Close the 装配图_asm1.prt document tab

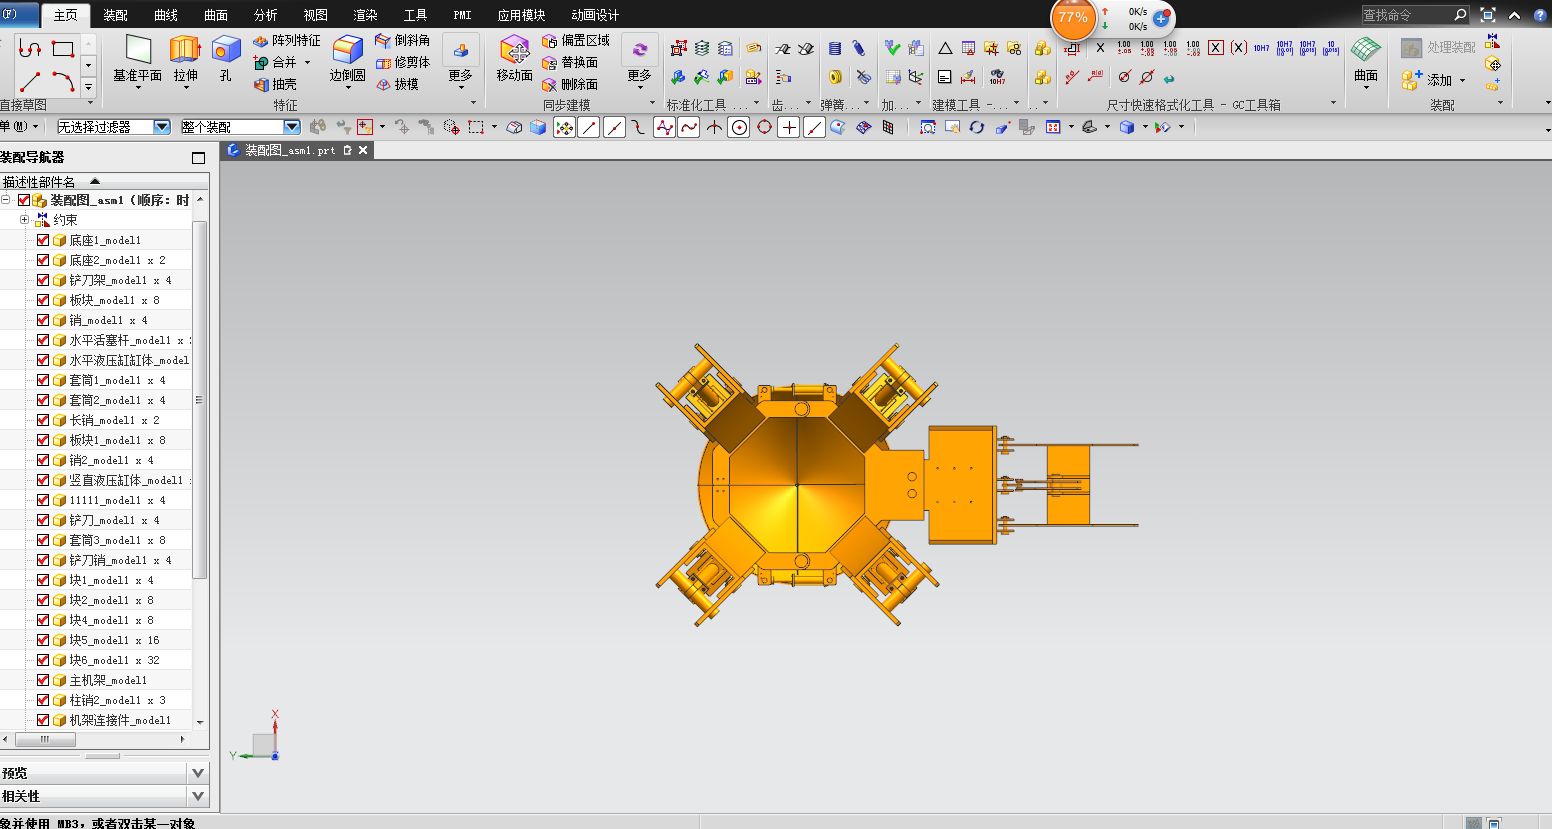[363, 150]
